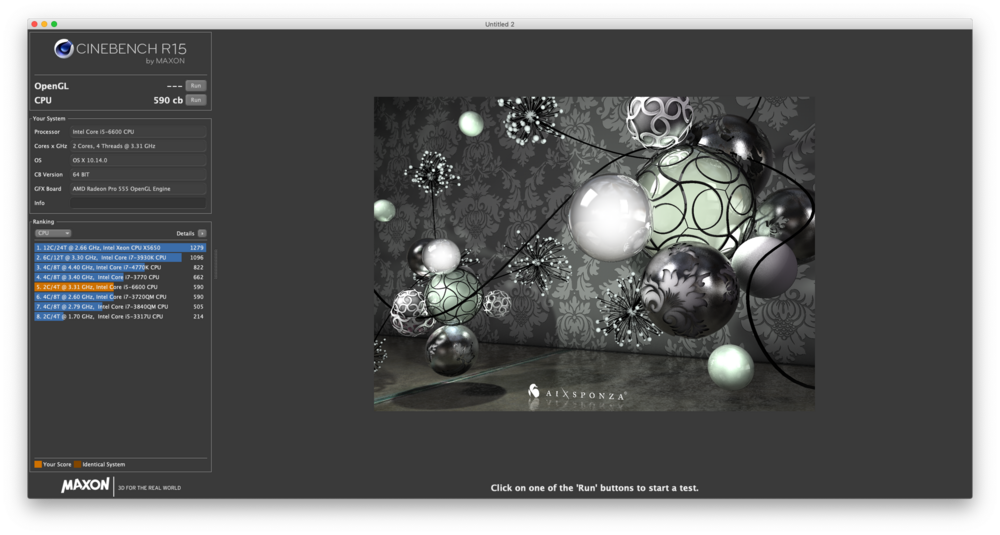The image size is (1000, 535).
Task: Click the orange Your Score legend swatch
Action: coord(38,464)
